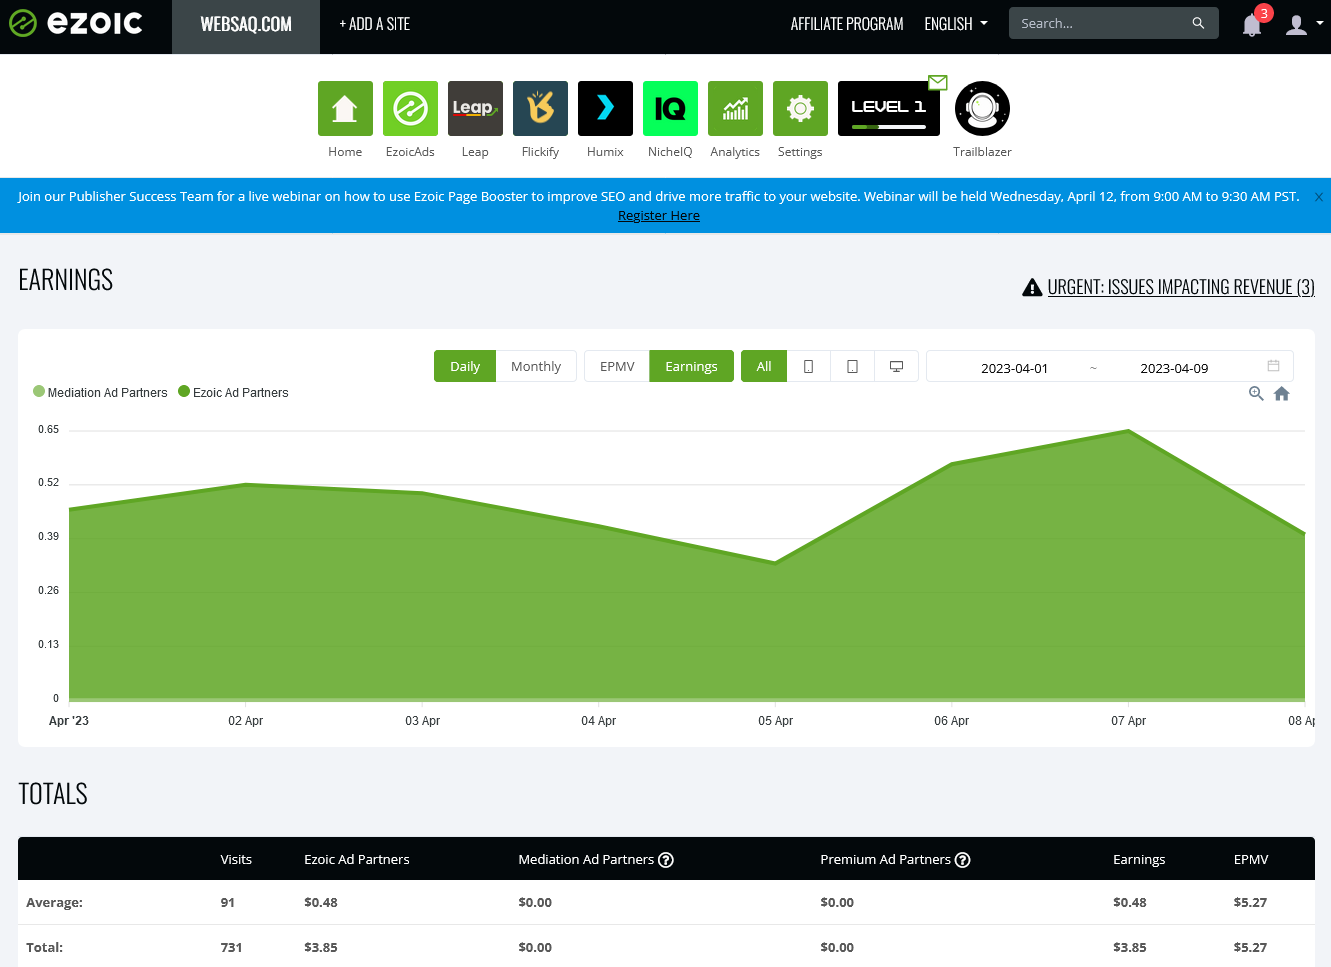Viewport: 1331px width, 967px height.
Task: Click the EPMV column header
Action: [x=1251, y=860]
